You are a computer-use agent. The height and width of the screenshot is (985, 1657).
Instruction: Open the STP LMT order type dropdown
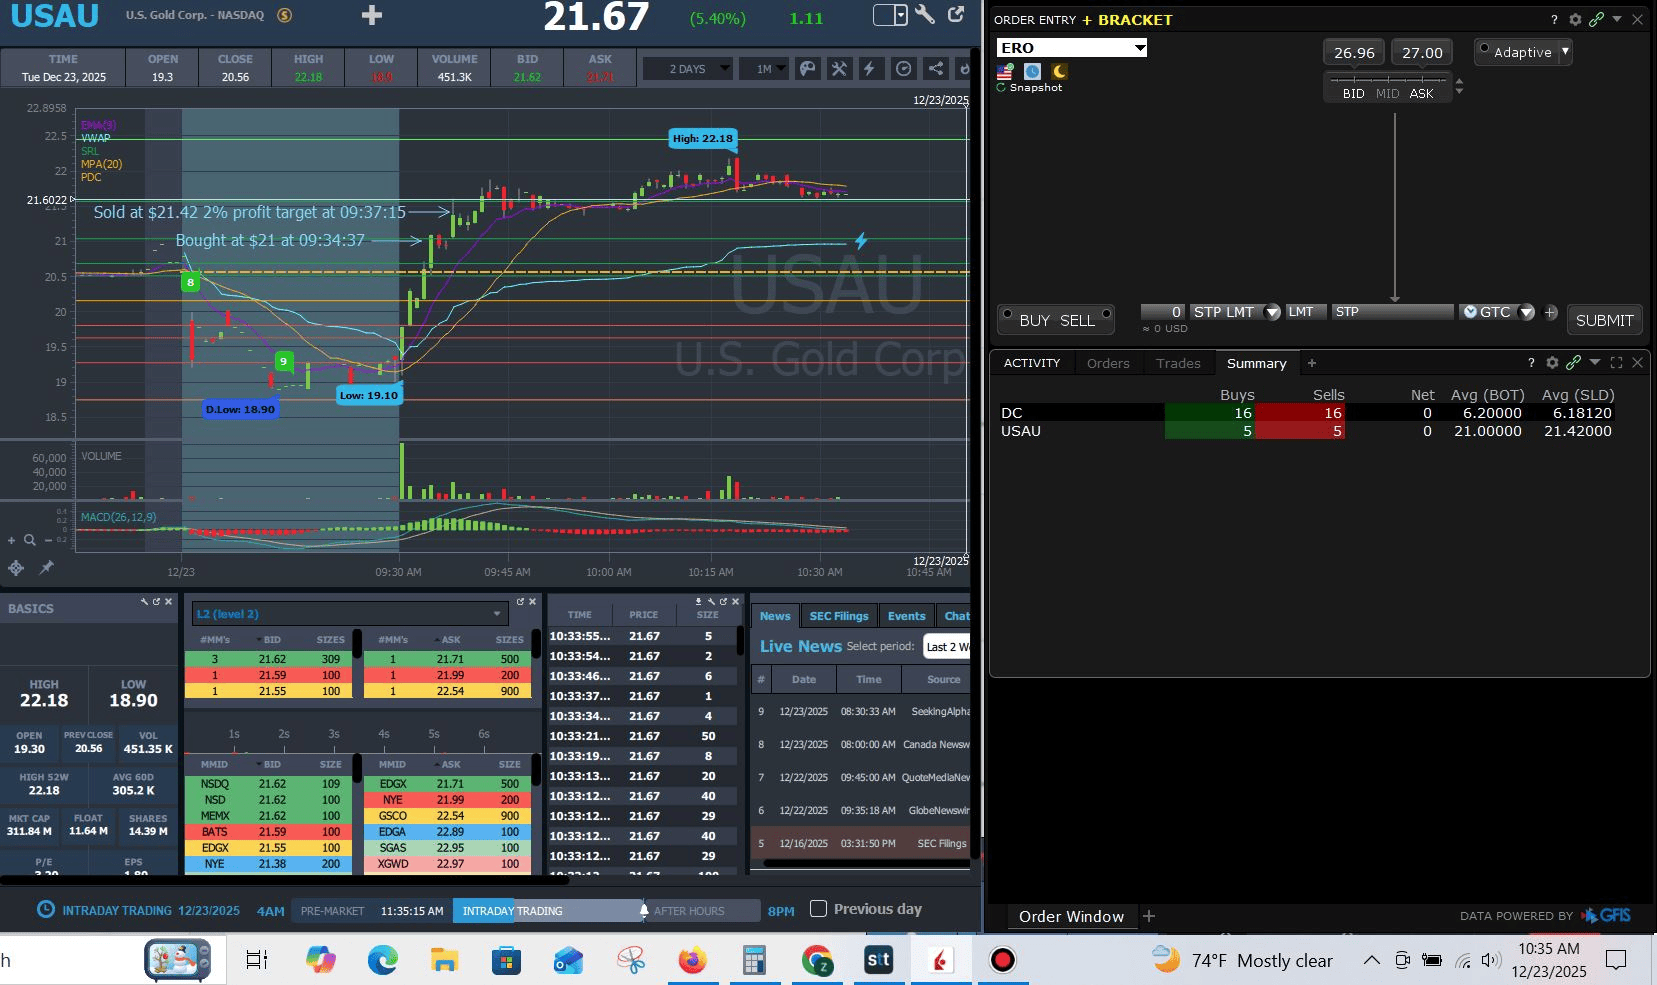pos(1272,312)
